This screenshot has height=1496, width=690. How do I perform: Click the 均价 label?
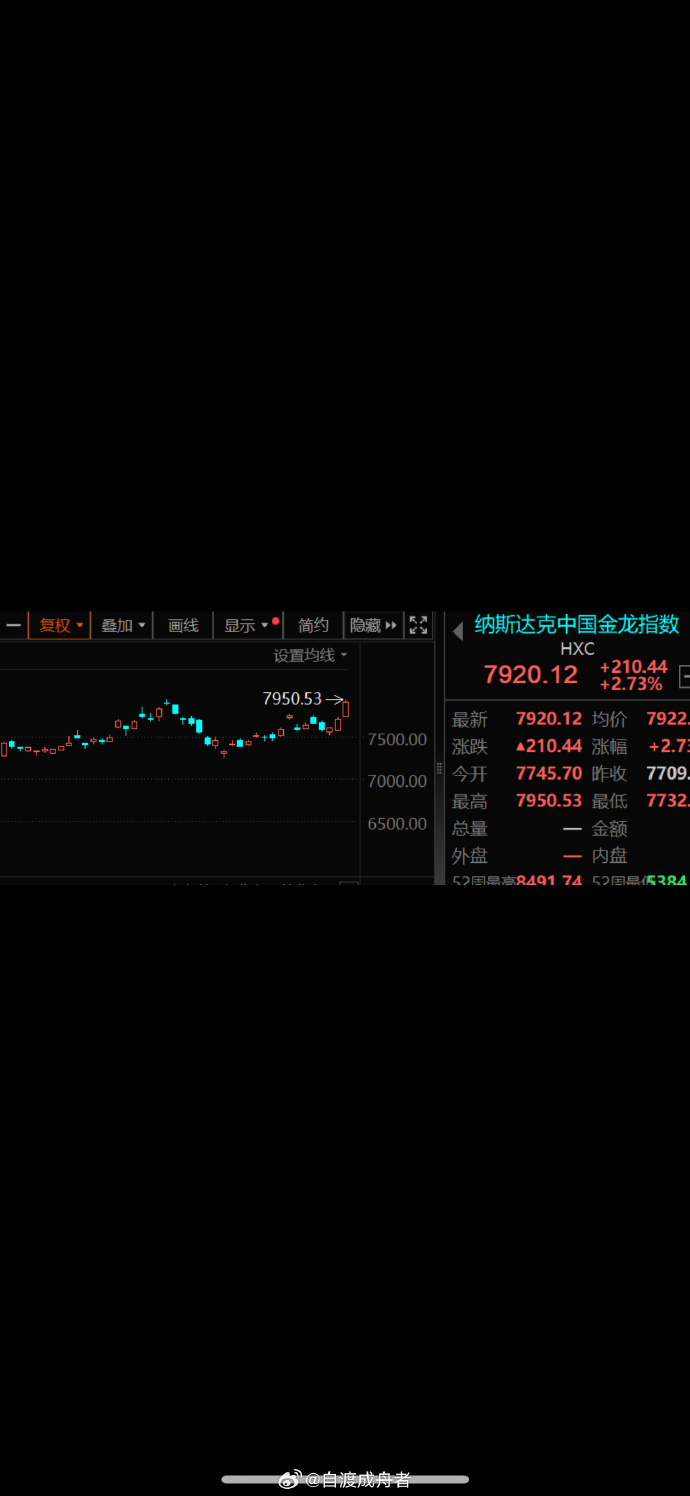pos(609,719)
